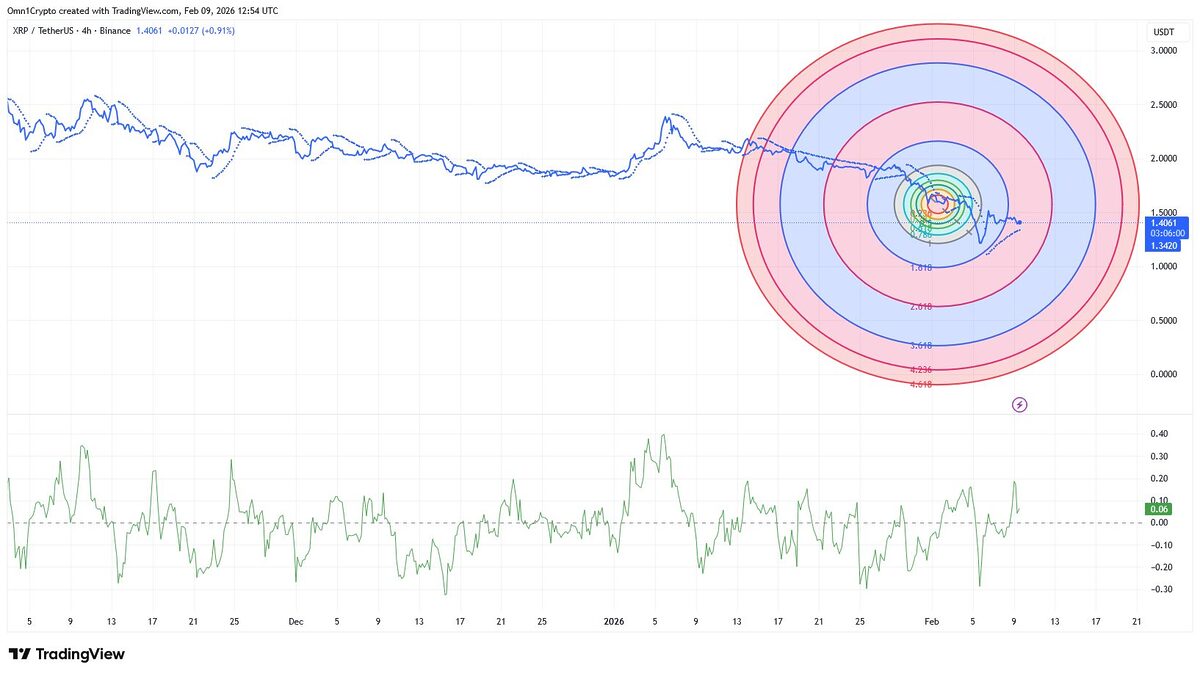The height and width of the screenshot is (676, 1200).
Task: Click the 3.618 Fibonacci level label
Action: (922, 344)
